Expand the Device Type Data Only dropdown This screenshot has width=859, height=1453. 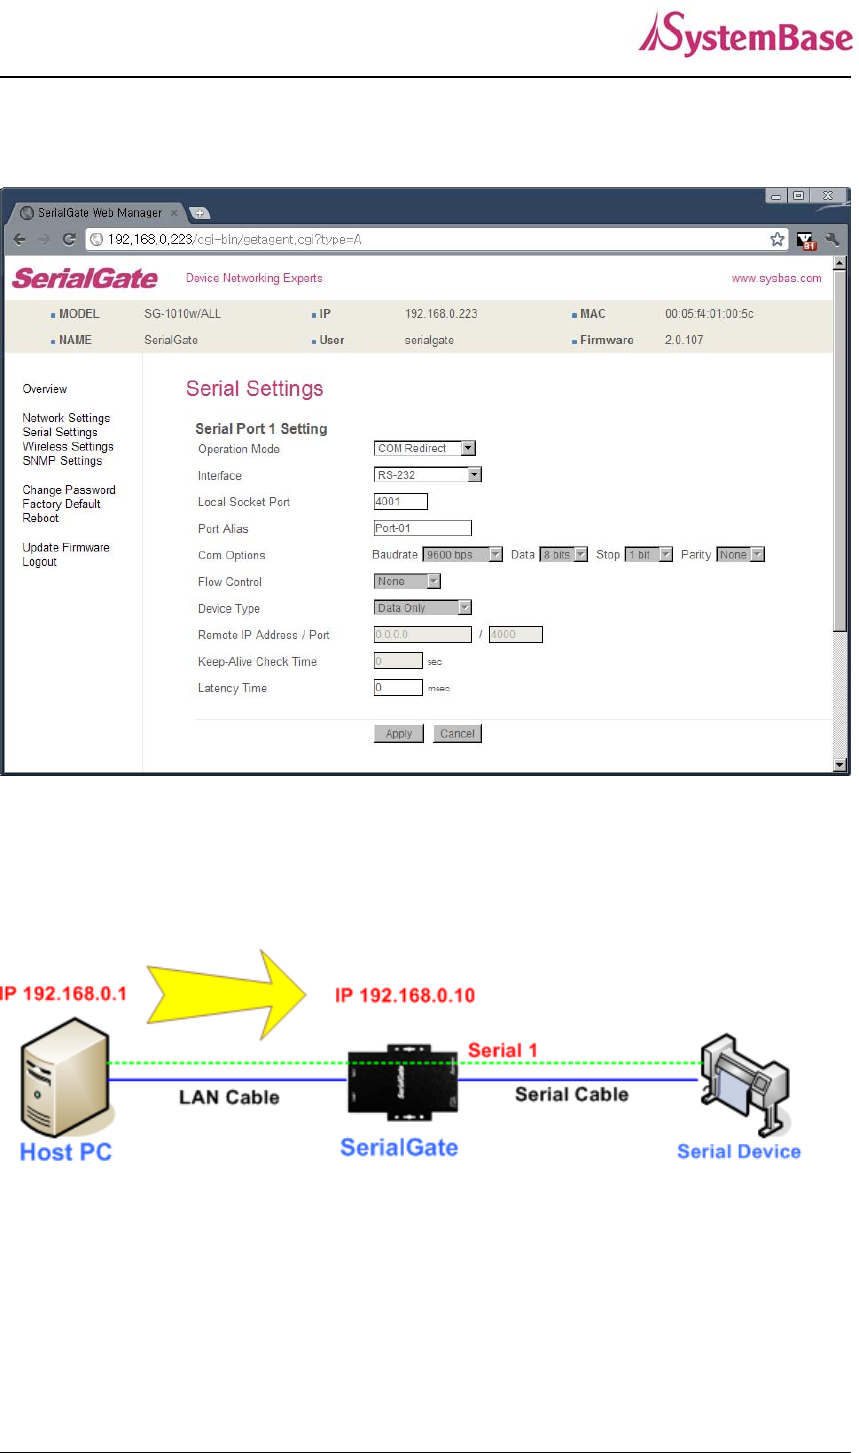[x=423, y=608]
